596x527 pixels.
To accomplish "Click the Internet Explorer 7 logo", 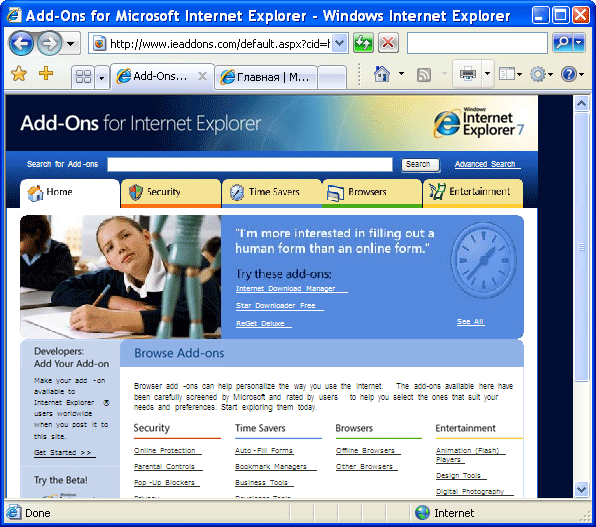I will (479, 123).
